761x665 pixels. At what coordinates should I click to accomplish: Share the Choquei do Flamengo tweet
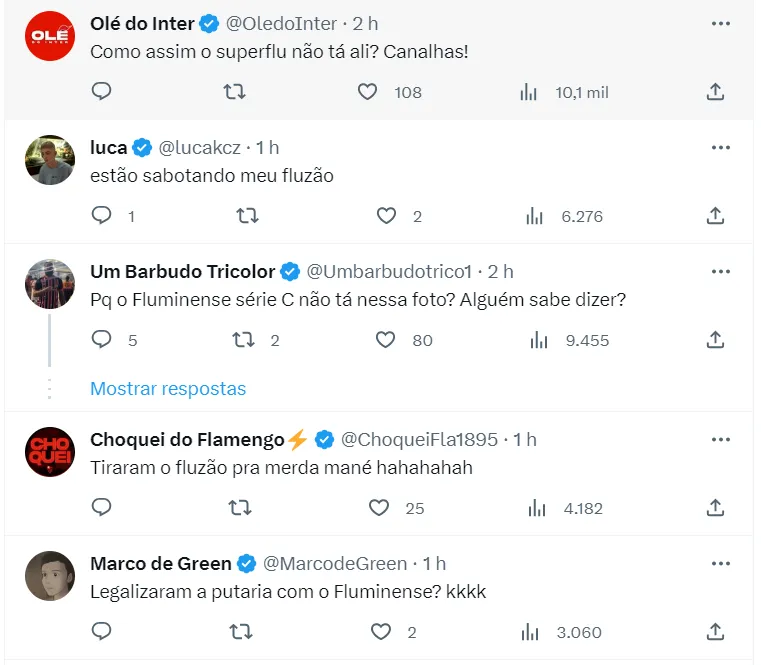click(x=715, y=508)
